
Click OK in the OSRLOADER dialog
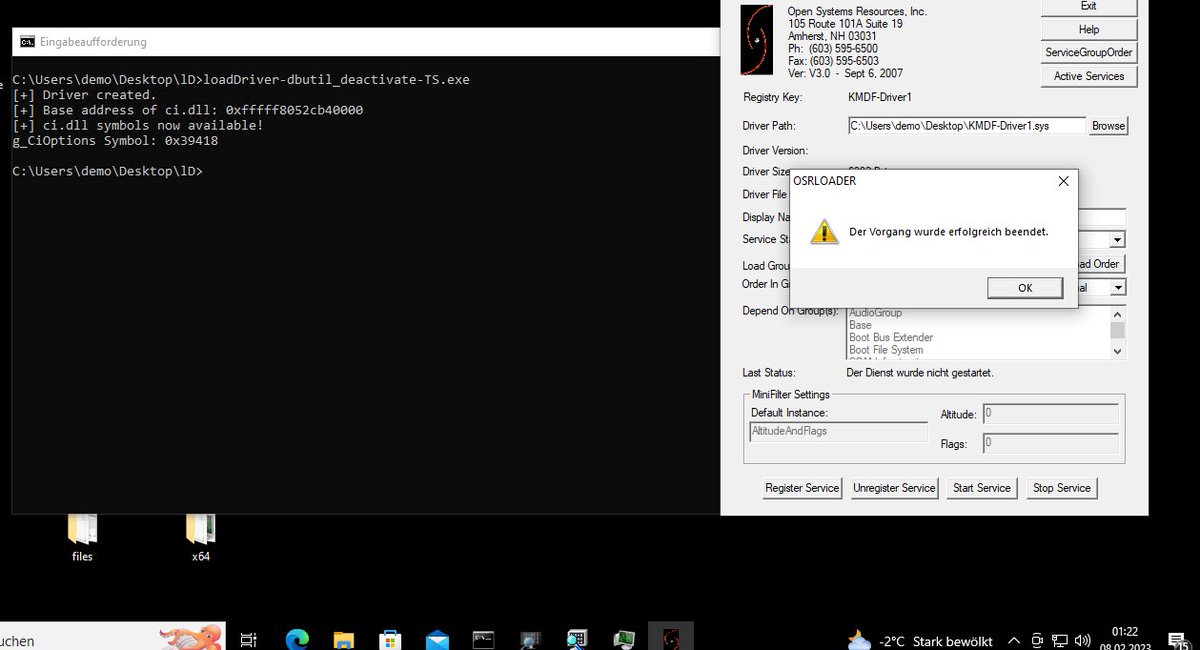click(x=1025, y=288)
